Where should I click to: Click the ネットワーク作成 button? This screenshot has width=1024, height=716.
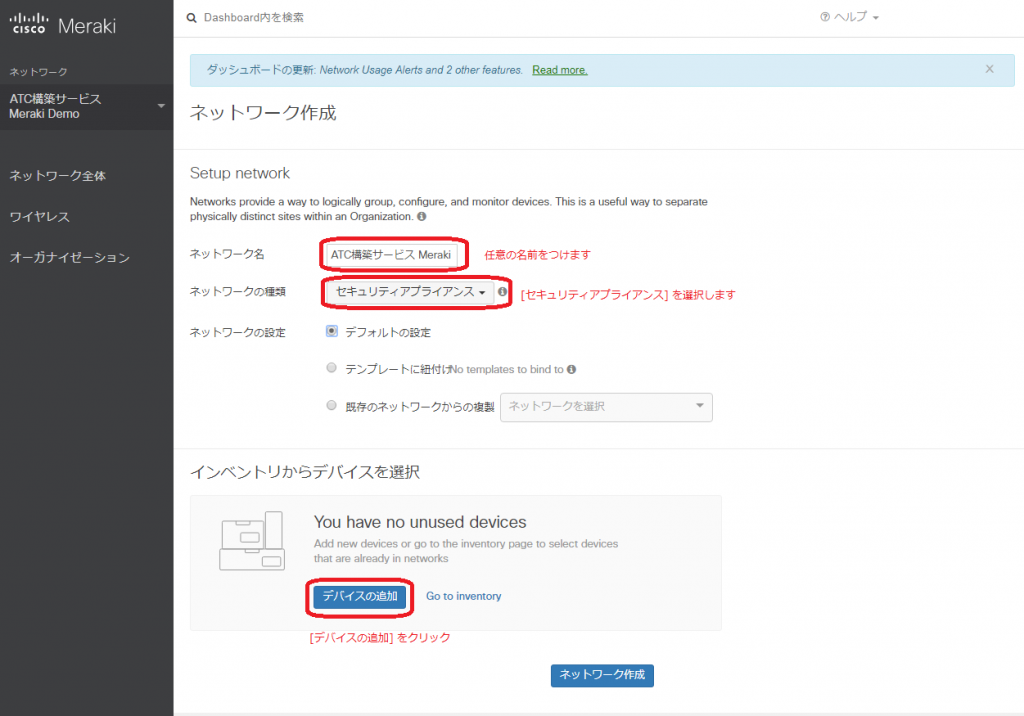602,675
